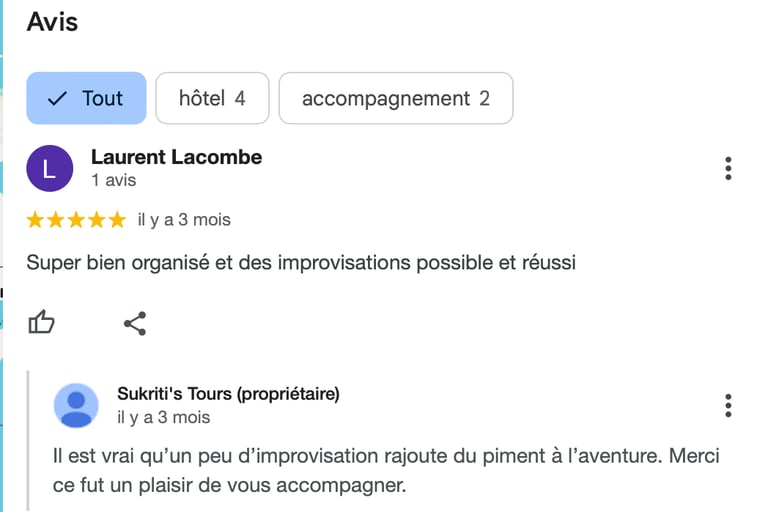Viewport: 768px width, 512px height.
Task: Open three-dot menu on Sukriti's Tours reply
Action: (728, 405)
